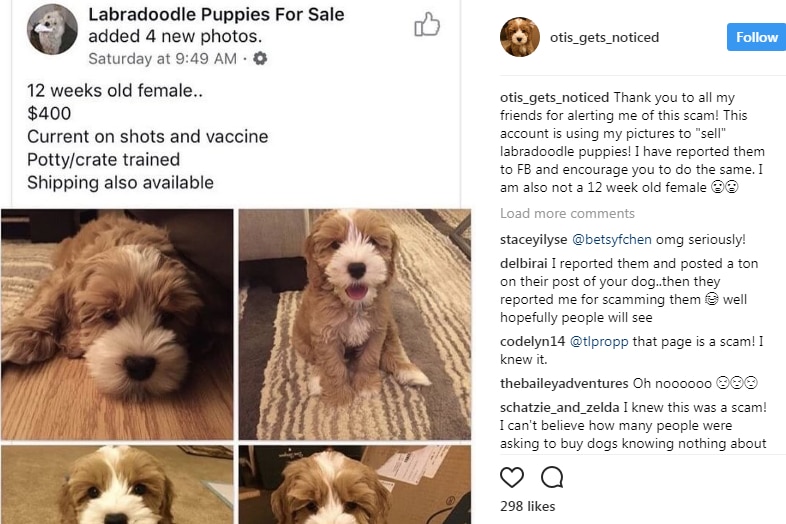Viewport: 786px width, 524px height.
Task: View staceyilyse commenter profile
Action: coord(533,240)
